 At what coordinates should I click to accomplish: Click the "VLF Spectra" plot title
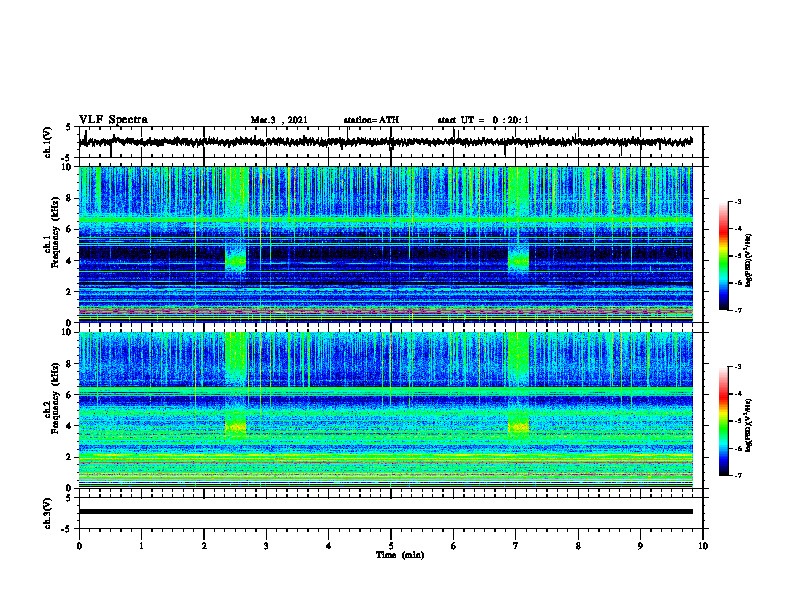[113, 120]
